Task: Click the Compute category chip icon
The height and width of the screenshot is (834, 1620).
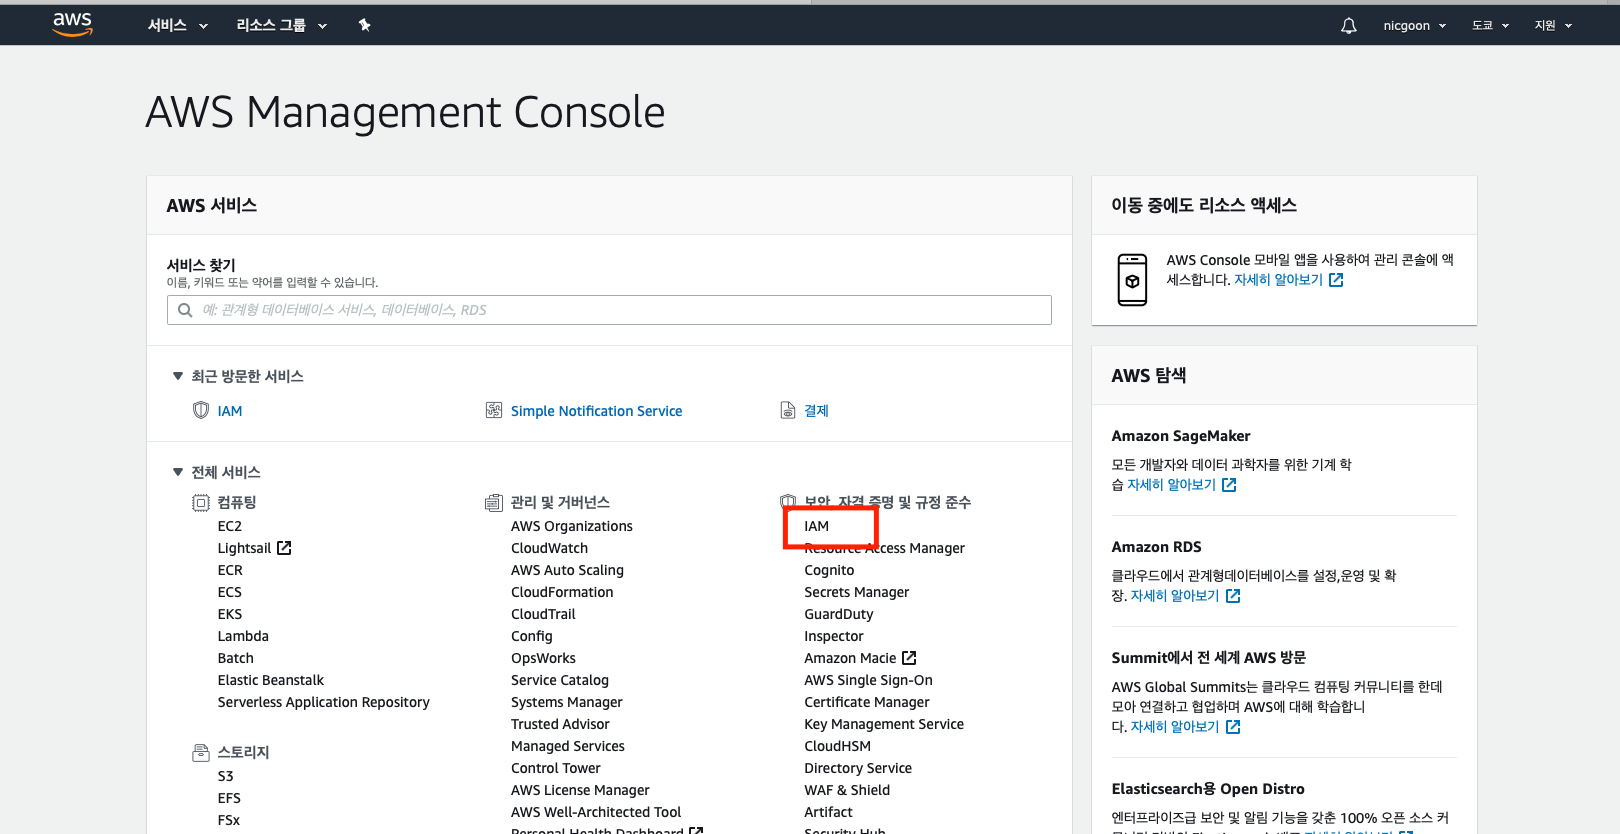Action: tap(201, 502)
